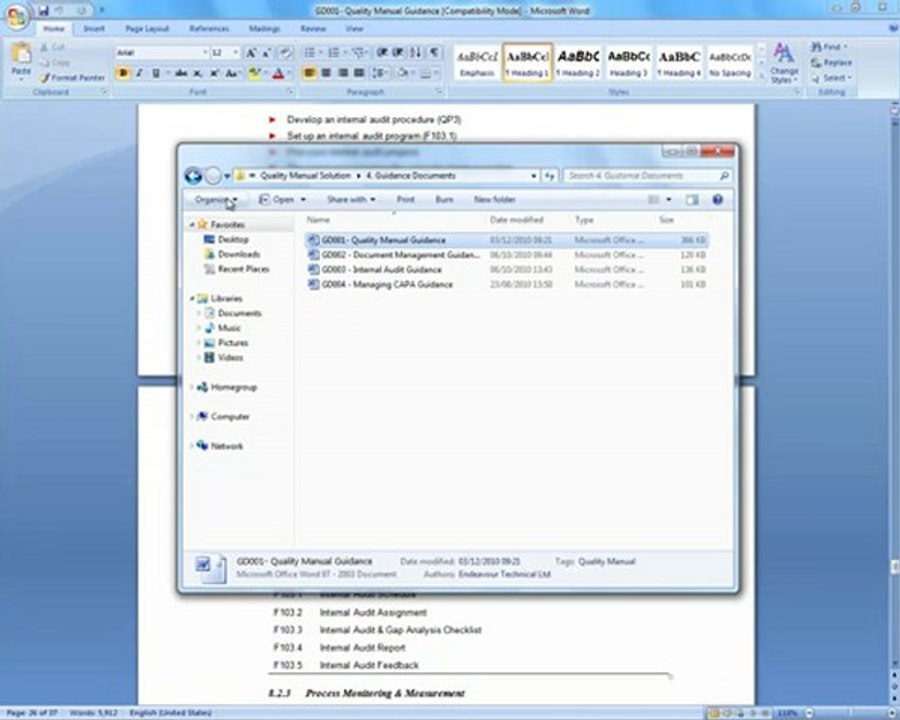Toggle Superscript formatting
Screen dimensions: 900x720
[214, 73]
